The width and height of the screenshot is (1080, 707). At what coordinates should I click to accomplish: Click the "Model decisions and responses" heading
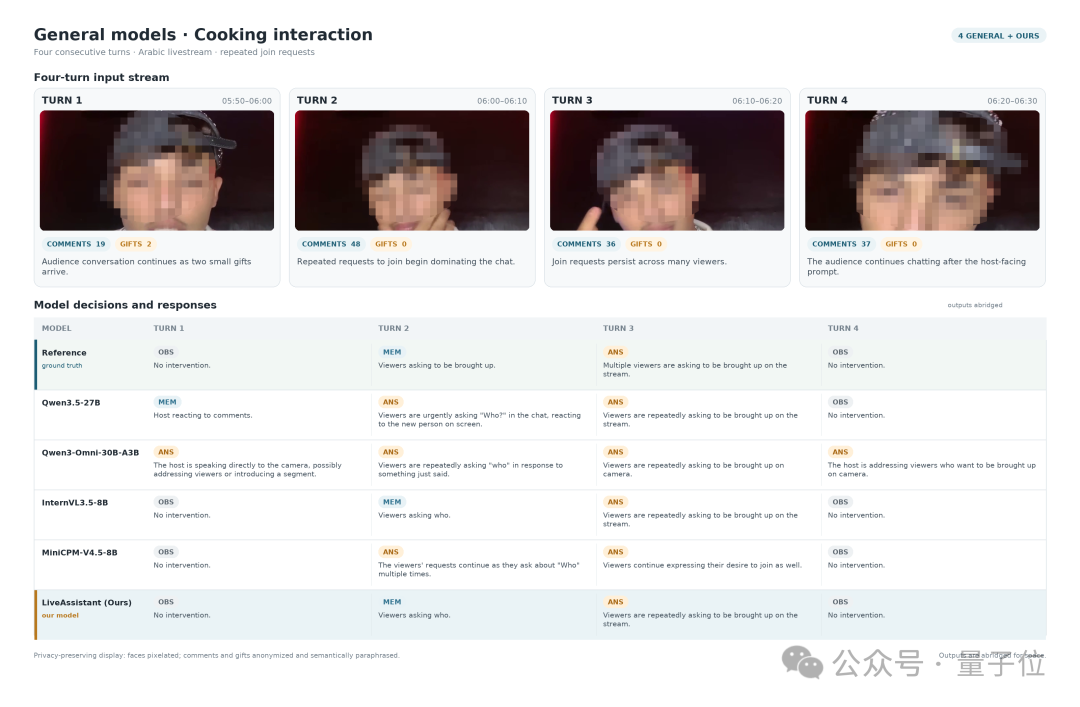(125, 305)
